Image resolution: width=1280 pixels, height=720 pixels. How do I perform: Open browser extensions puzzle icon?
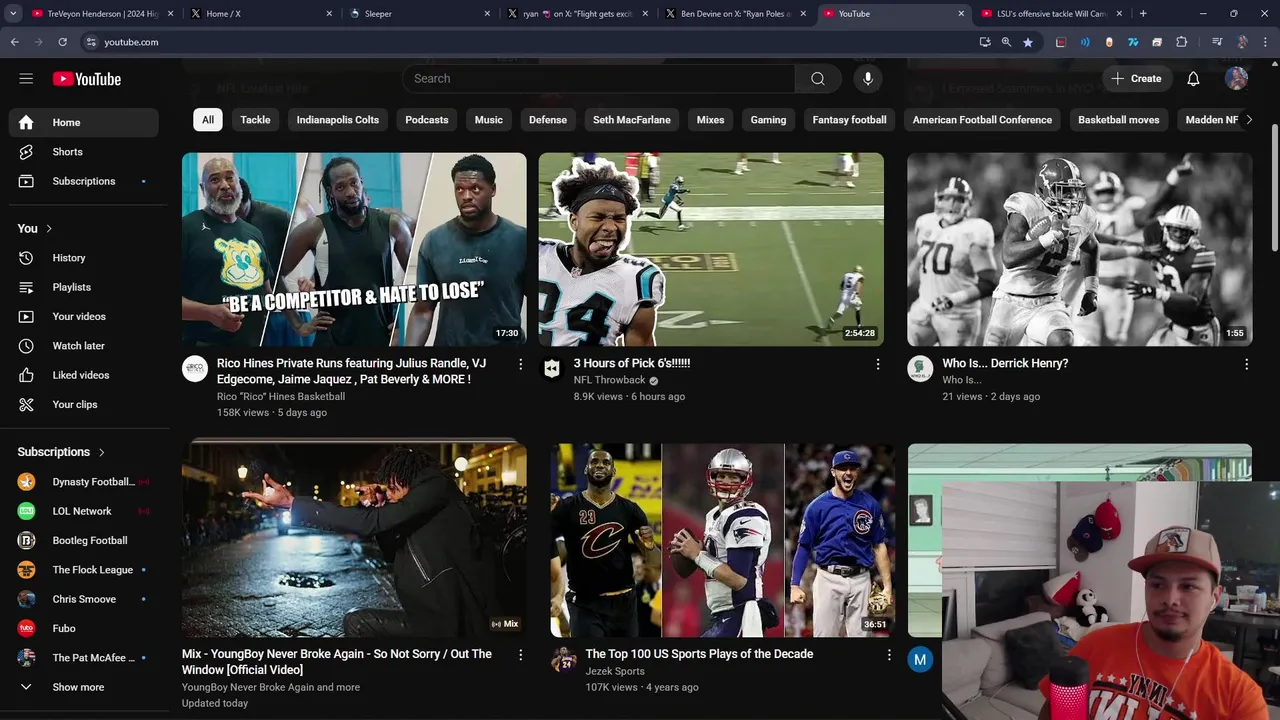[1181, 42]
